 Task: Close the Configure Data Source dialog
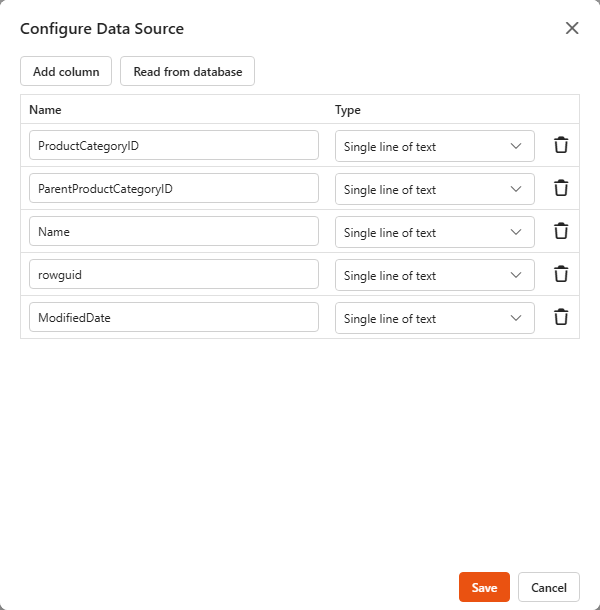pyautogui.click(x=572, y=28)
